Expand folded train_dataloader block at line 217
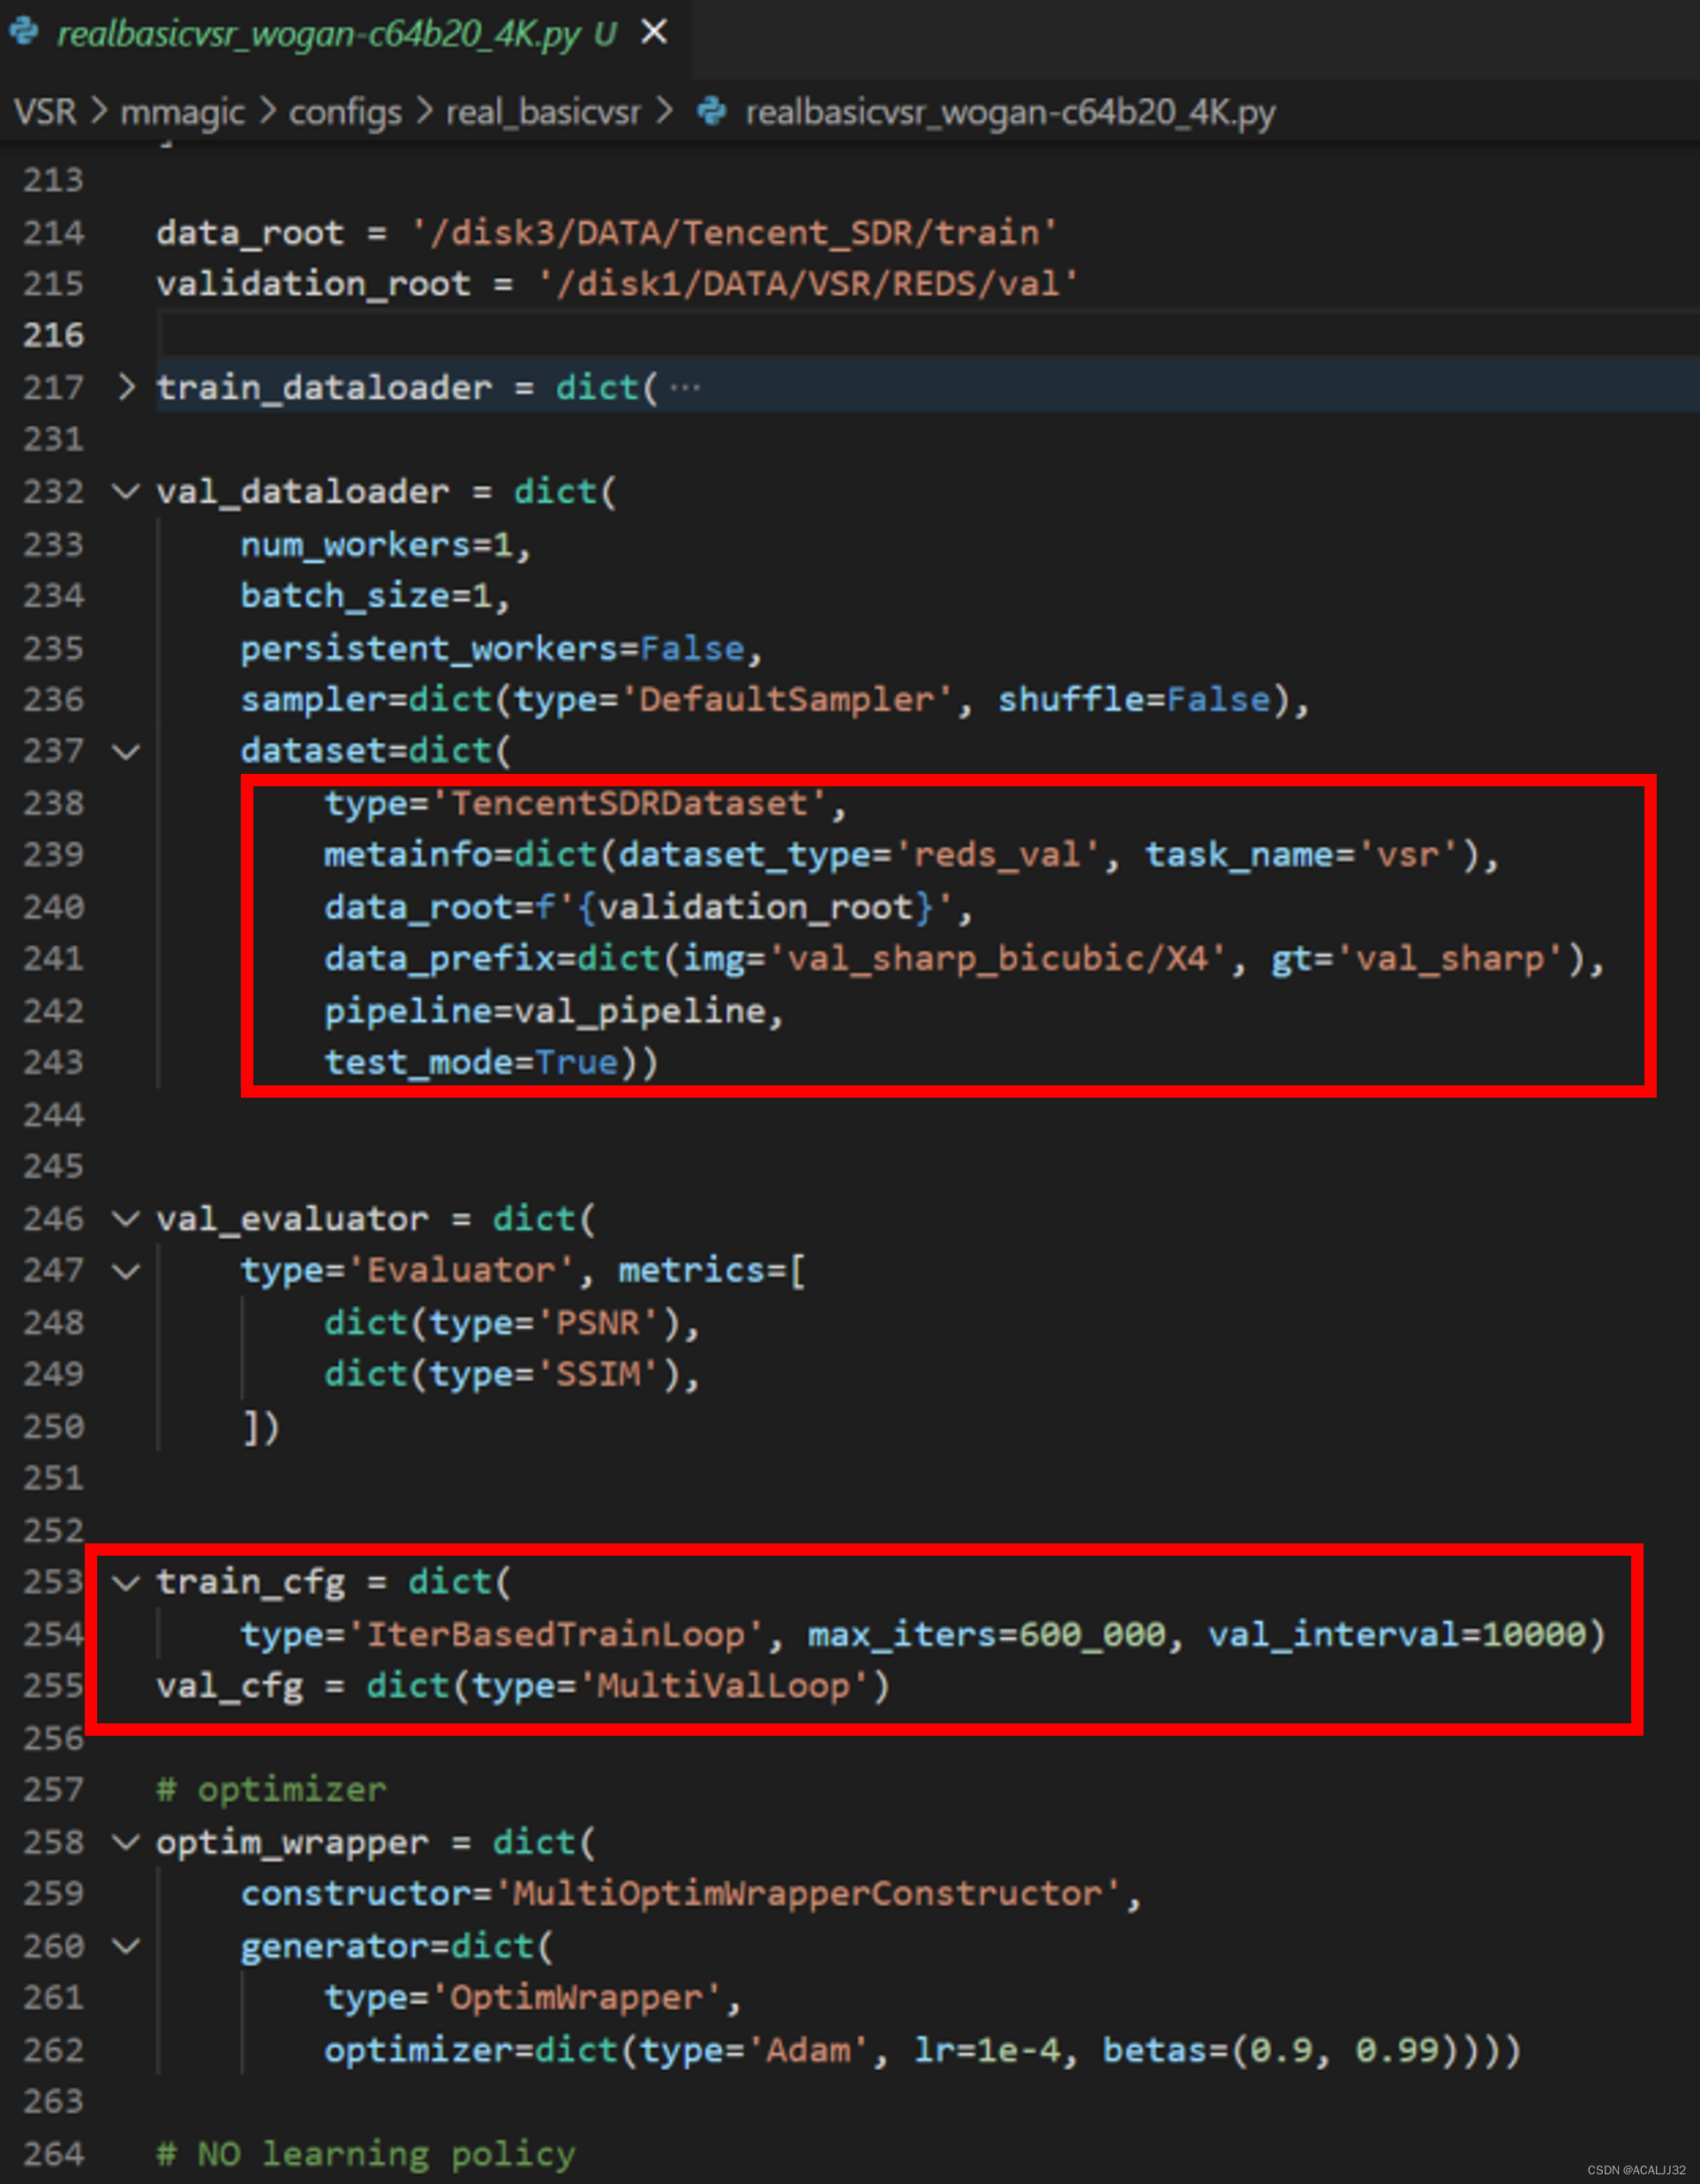The image size is (1700, 2184). (126, 387)
